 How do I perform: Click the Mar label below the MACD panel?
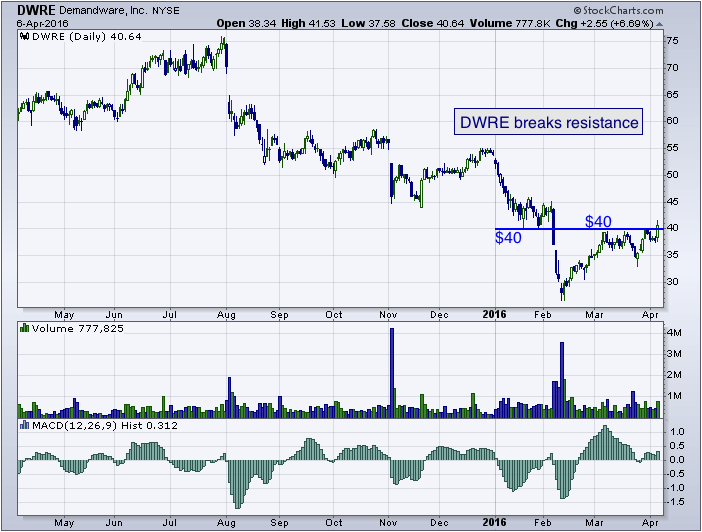[595, 523]
